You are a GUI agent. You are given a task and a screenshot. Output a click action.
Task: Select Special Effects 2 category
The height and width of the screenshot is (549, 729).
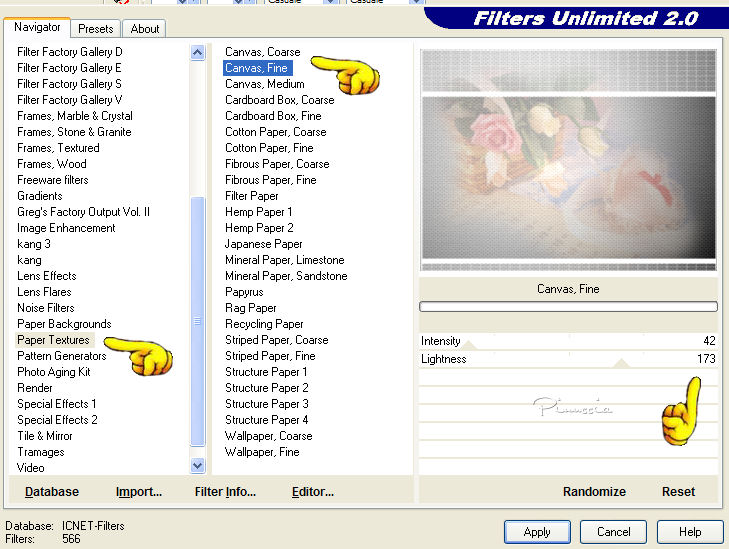coord(57,420)
